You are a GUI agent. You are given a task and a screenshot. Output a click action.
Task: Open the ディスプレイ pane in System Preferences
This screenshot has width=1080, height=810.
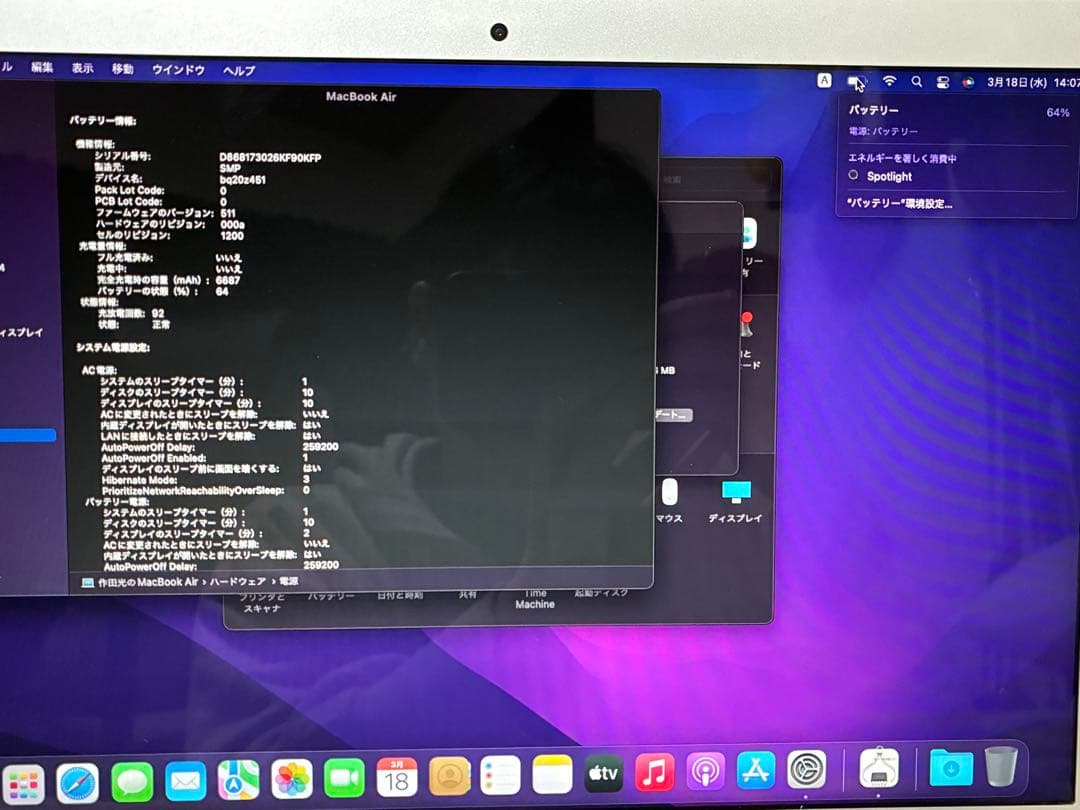pyautogui.click(x=735, y=501)
